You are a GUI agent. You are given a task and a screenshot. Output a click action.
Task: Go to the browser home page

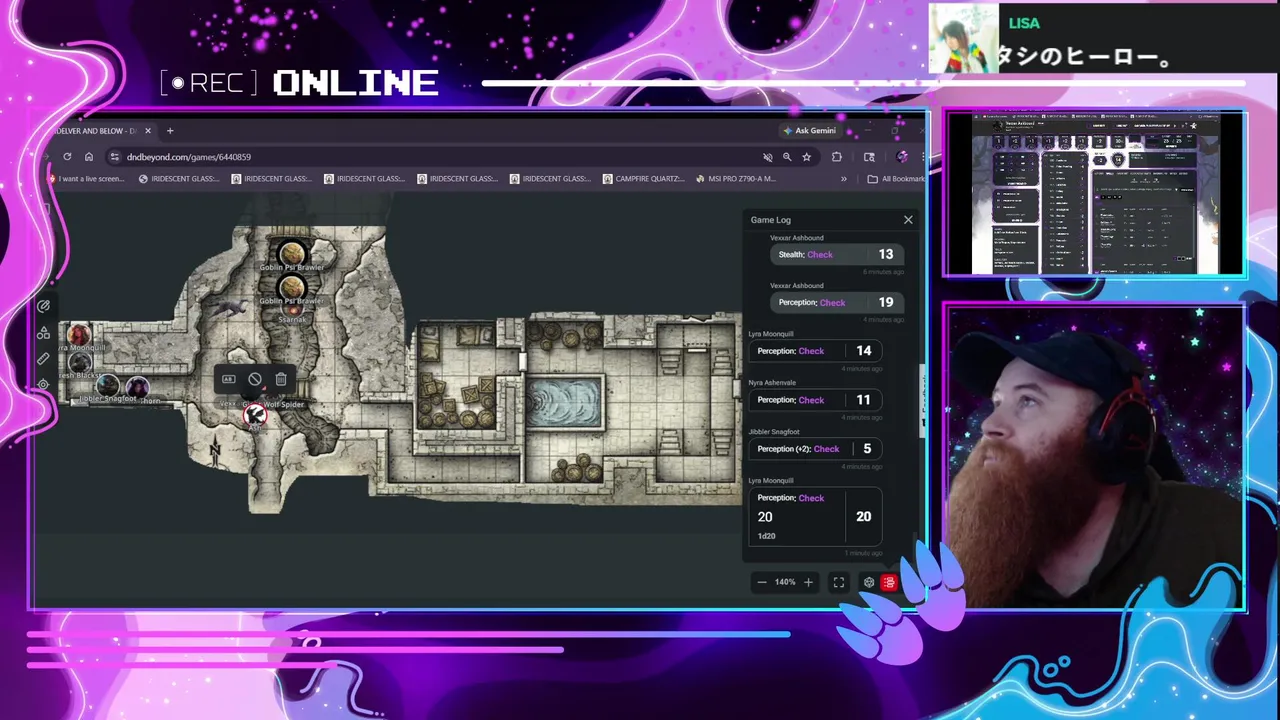pyautogui.click(x=89, y=157)
